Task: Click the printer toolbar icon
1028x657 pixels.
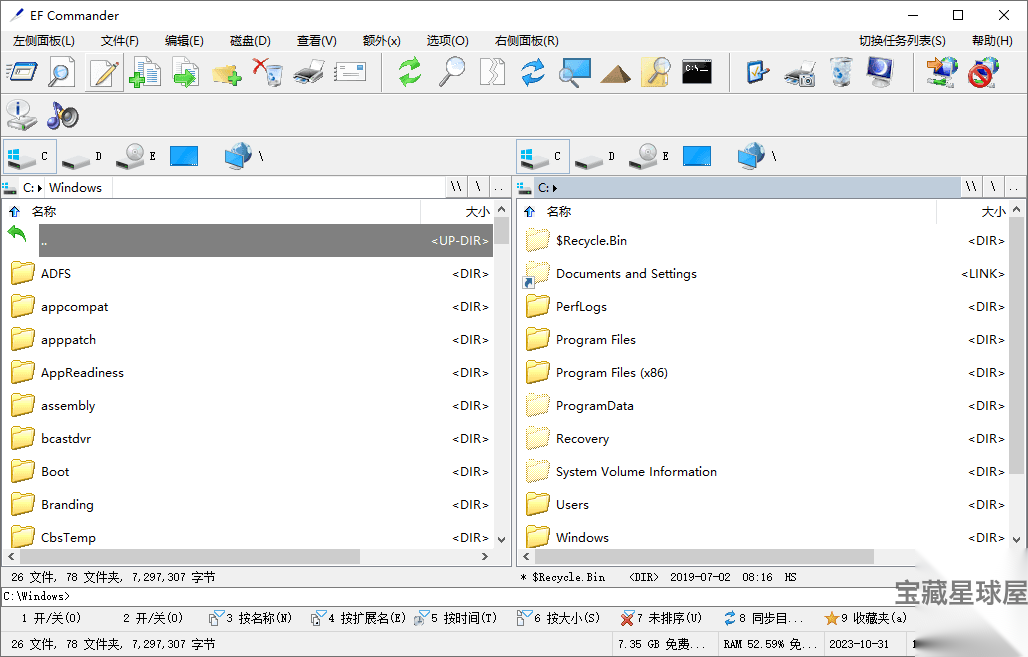Action: tap(309, 72)
